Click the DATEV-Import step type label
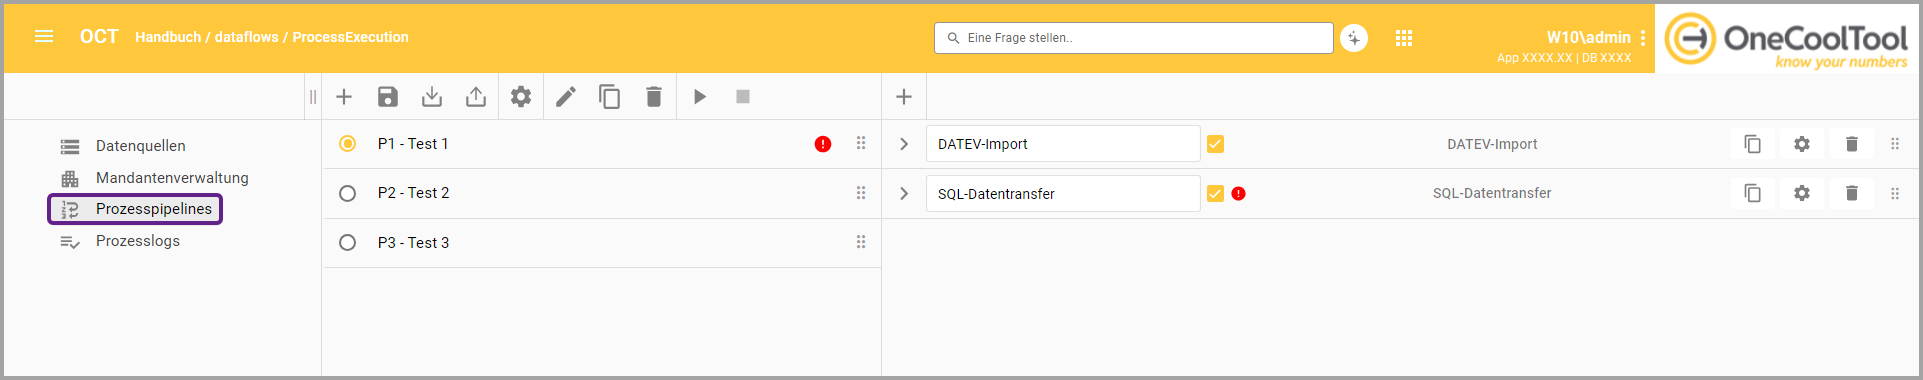 1492,144
